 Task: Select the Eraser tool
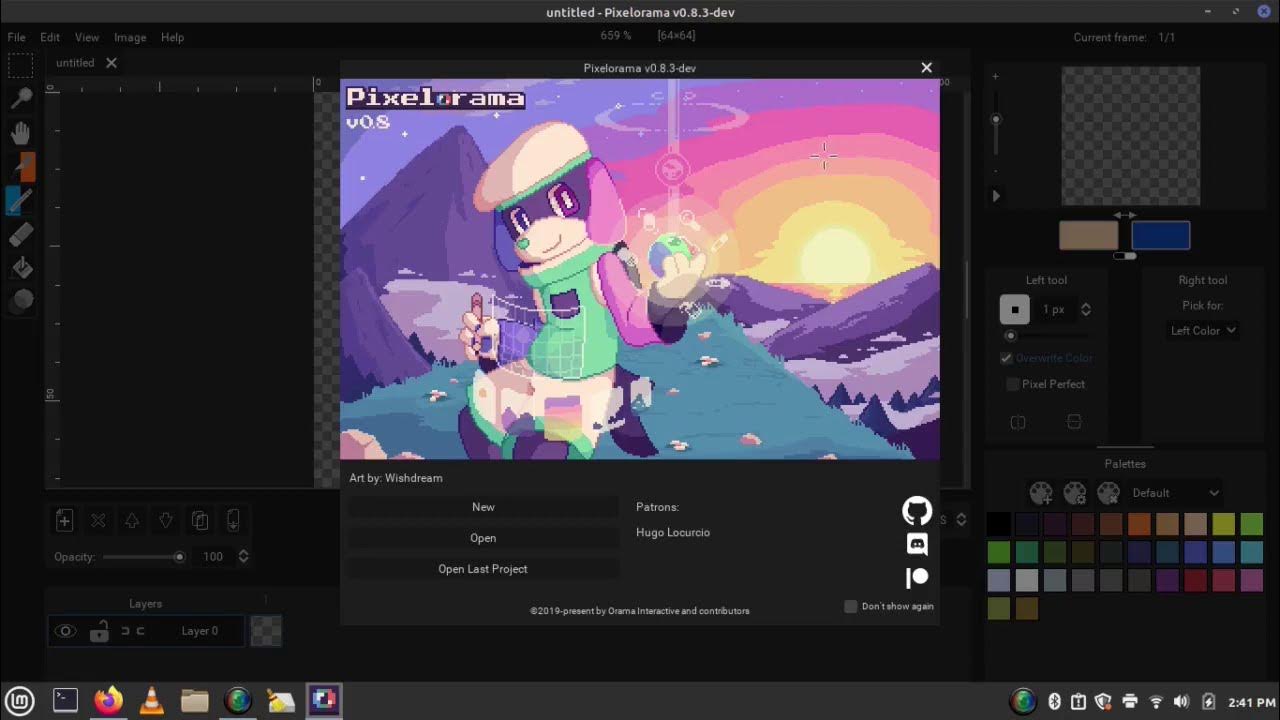point(21,234)
